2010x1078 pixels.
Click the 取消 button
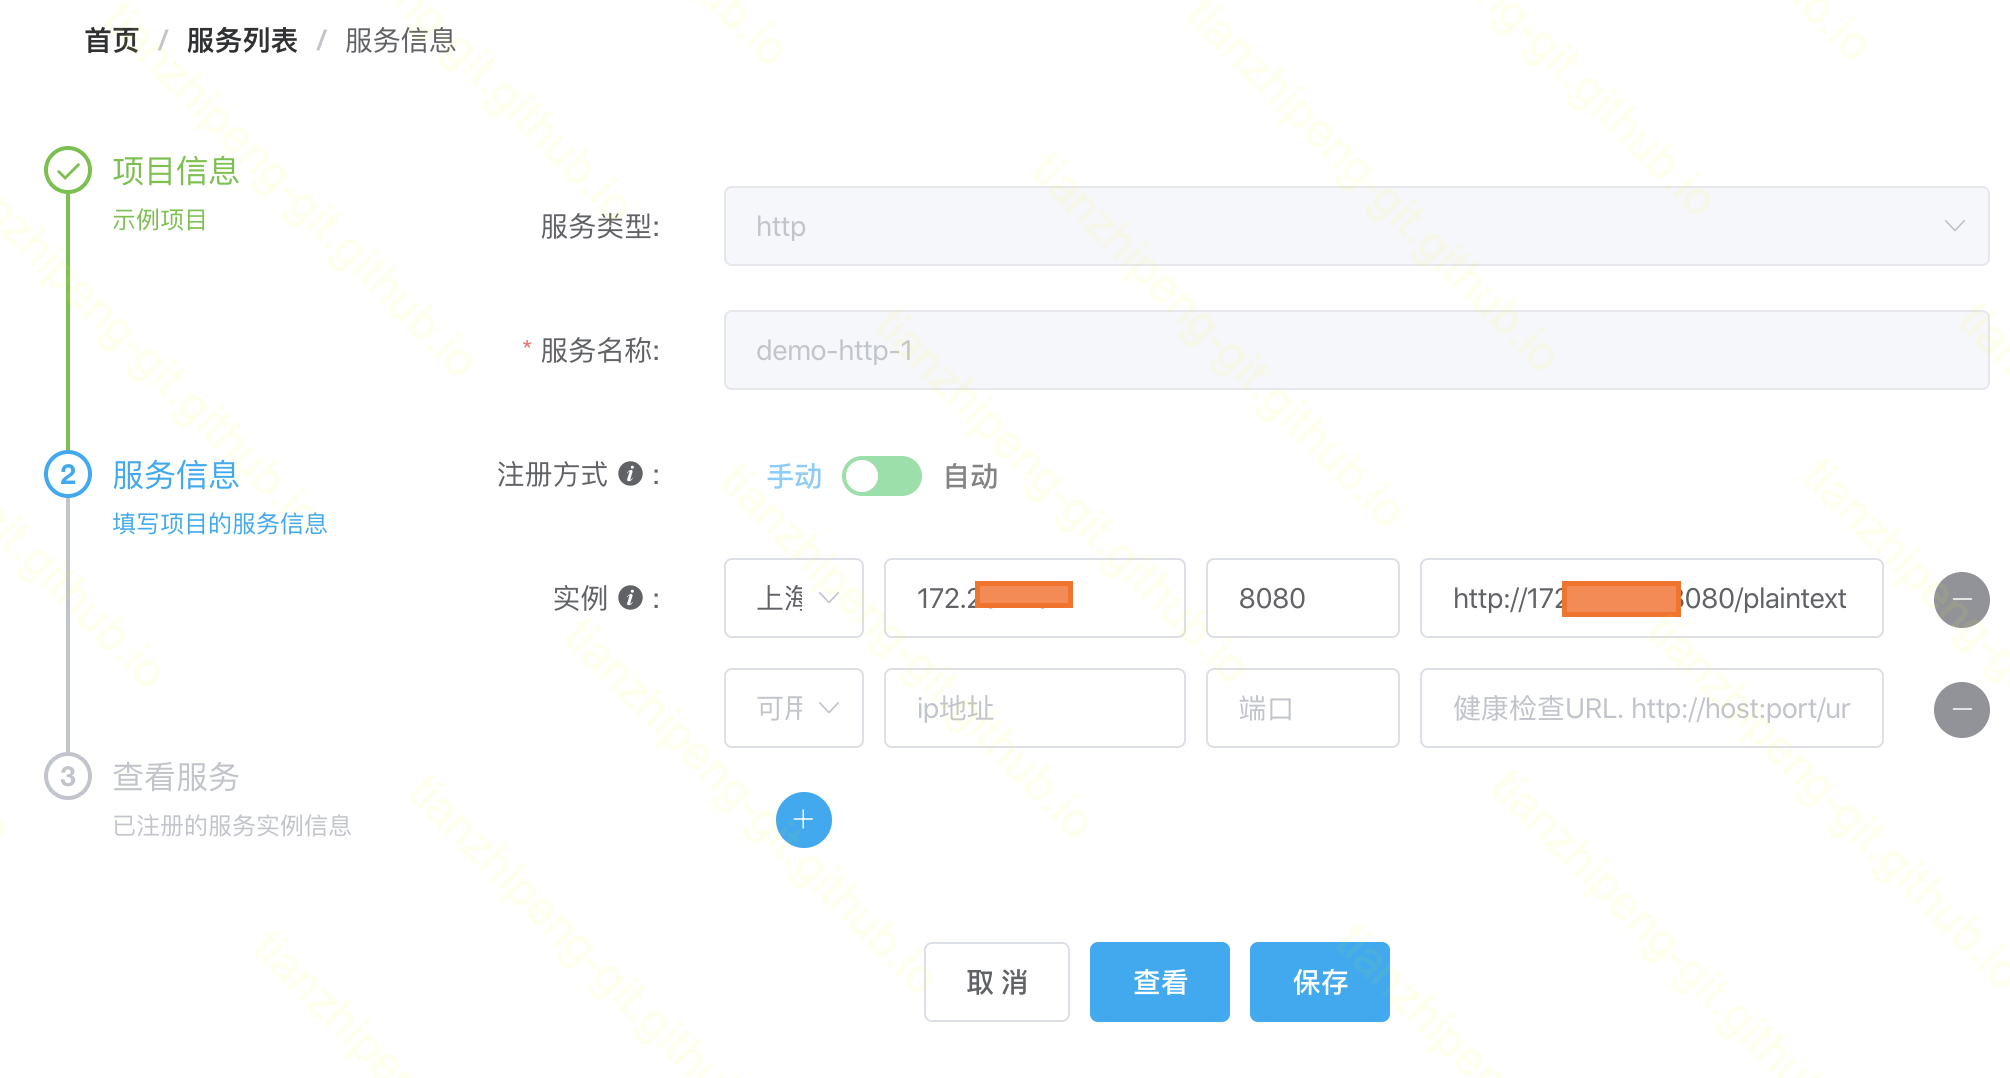pos(996,982)
